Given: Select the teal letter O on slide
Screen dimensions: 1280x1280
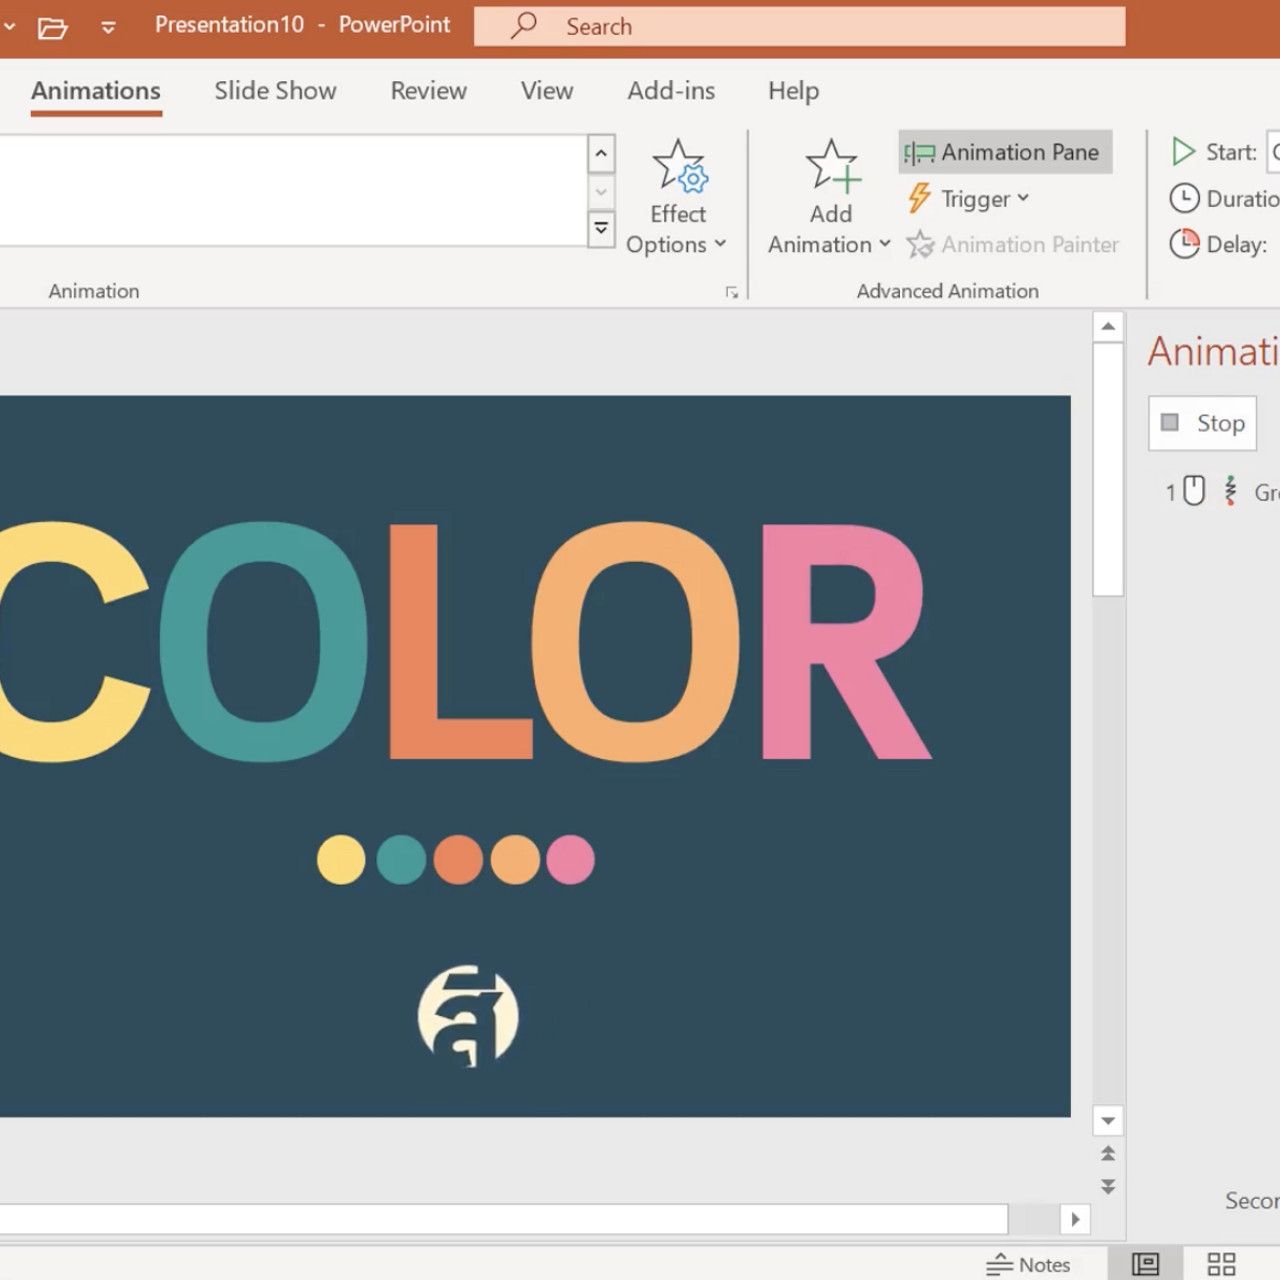Looking at the screenshot, I should click(263, 641).
